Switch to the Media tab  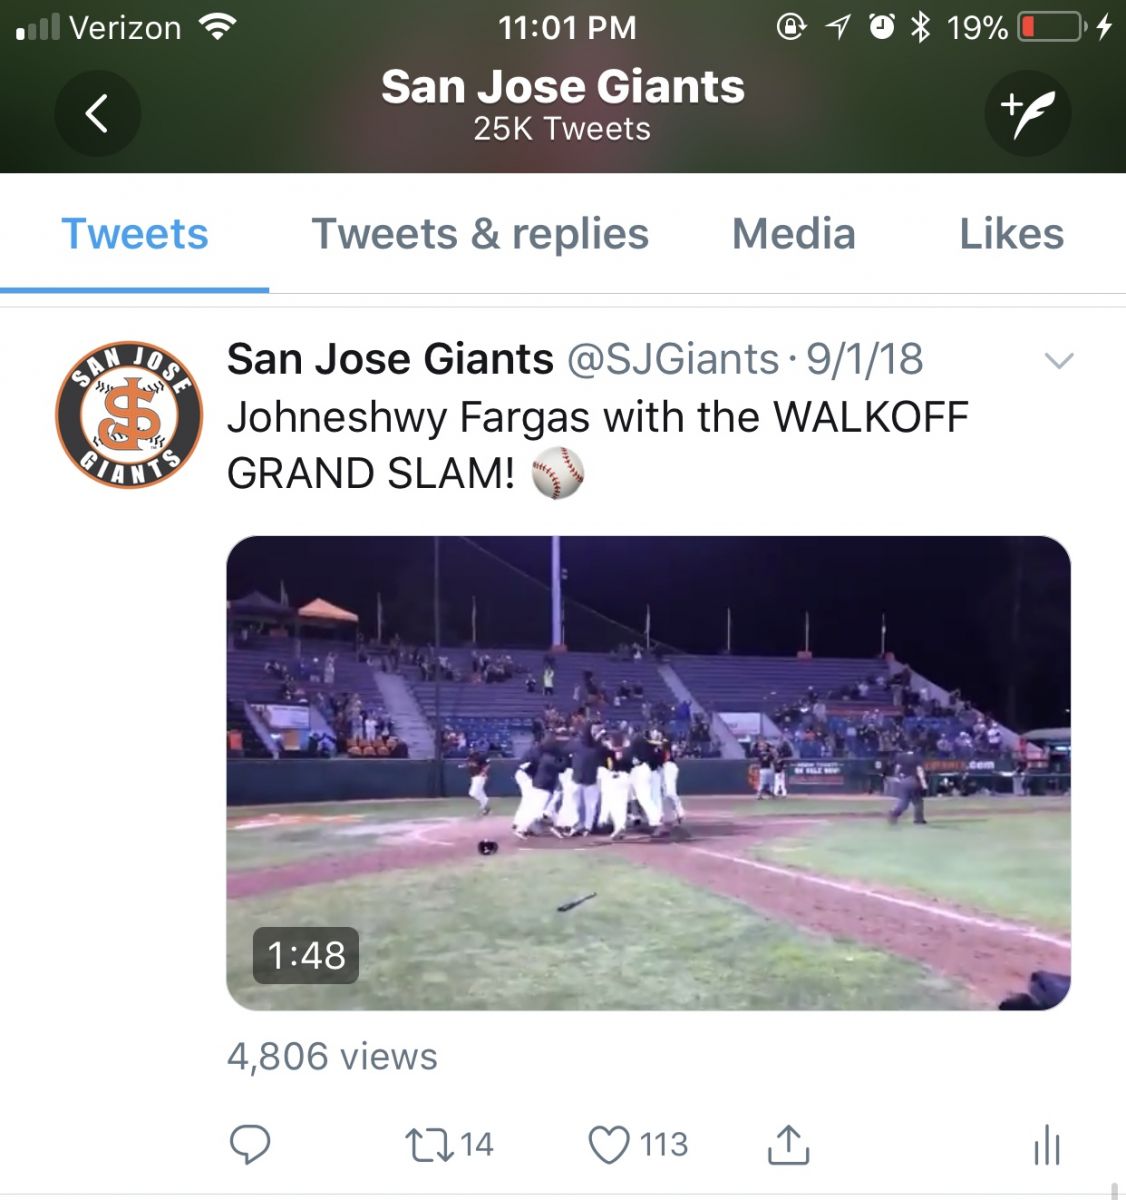pyautogui.click(x=794, y=234)
